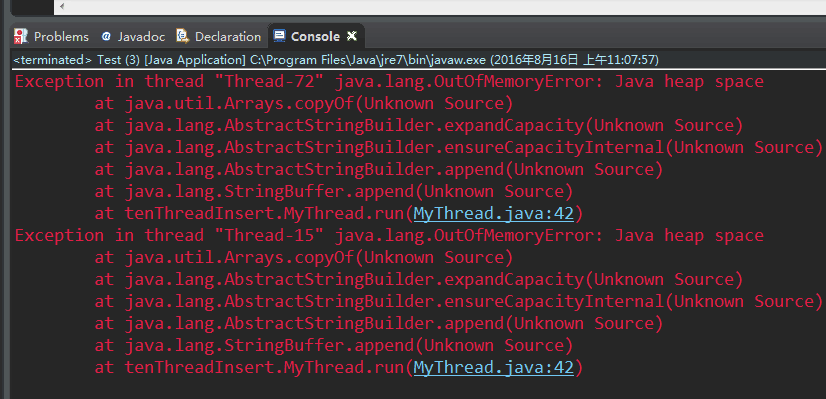This screenshot has width=826, height=399.
Task: Click expandCapacity line in Thread-15 trace
Action: [419, 280]
